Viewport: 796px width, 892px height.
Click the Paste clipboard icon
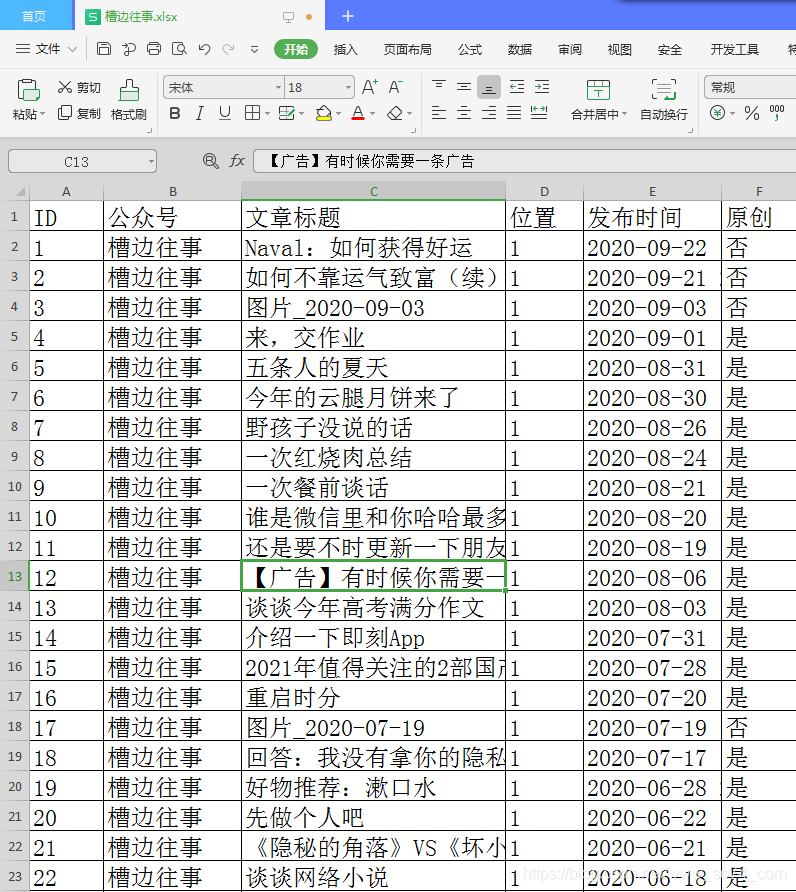pos(28,90)
